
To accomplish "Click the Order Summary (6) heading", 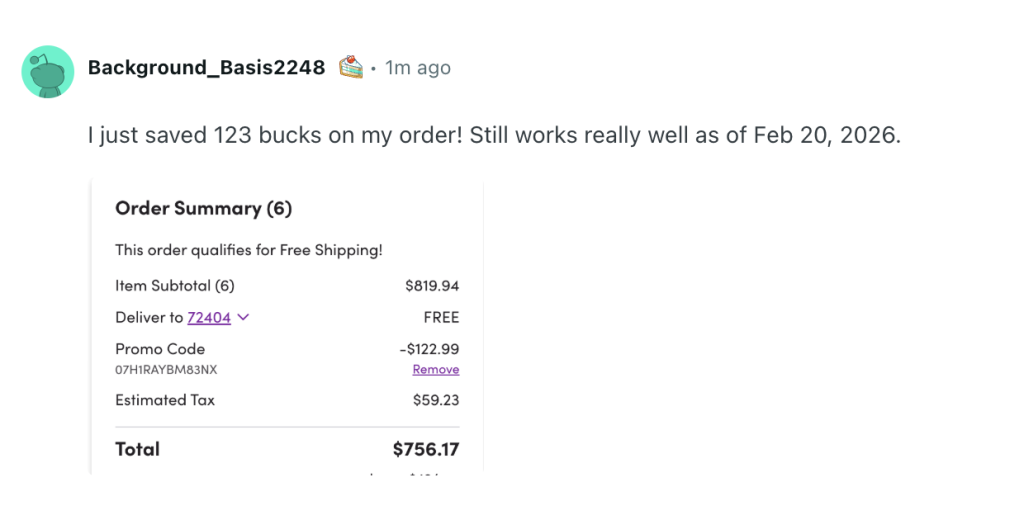I will (203, 209).
